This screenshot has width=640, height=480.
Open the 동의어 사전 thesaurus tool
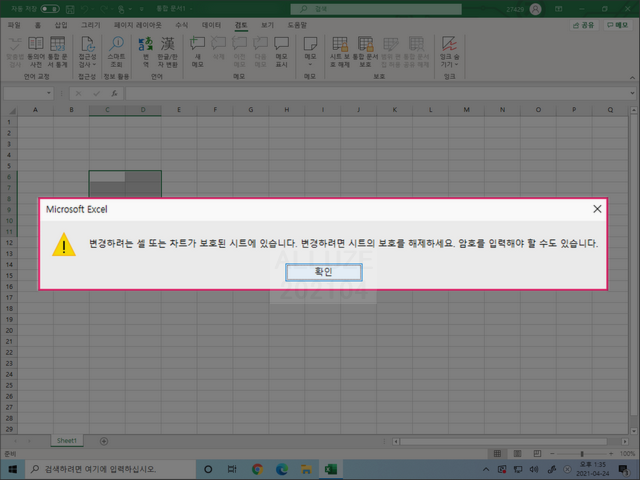[36, 51]
